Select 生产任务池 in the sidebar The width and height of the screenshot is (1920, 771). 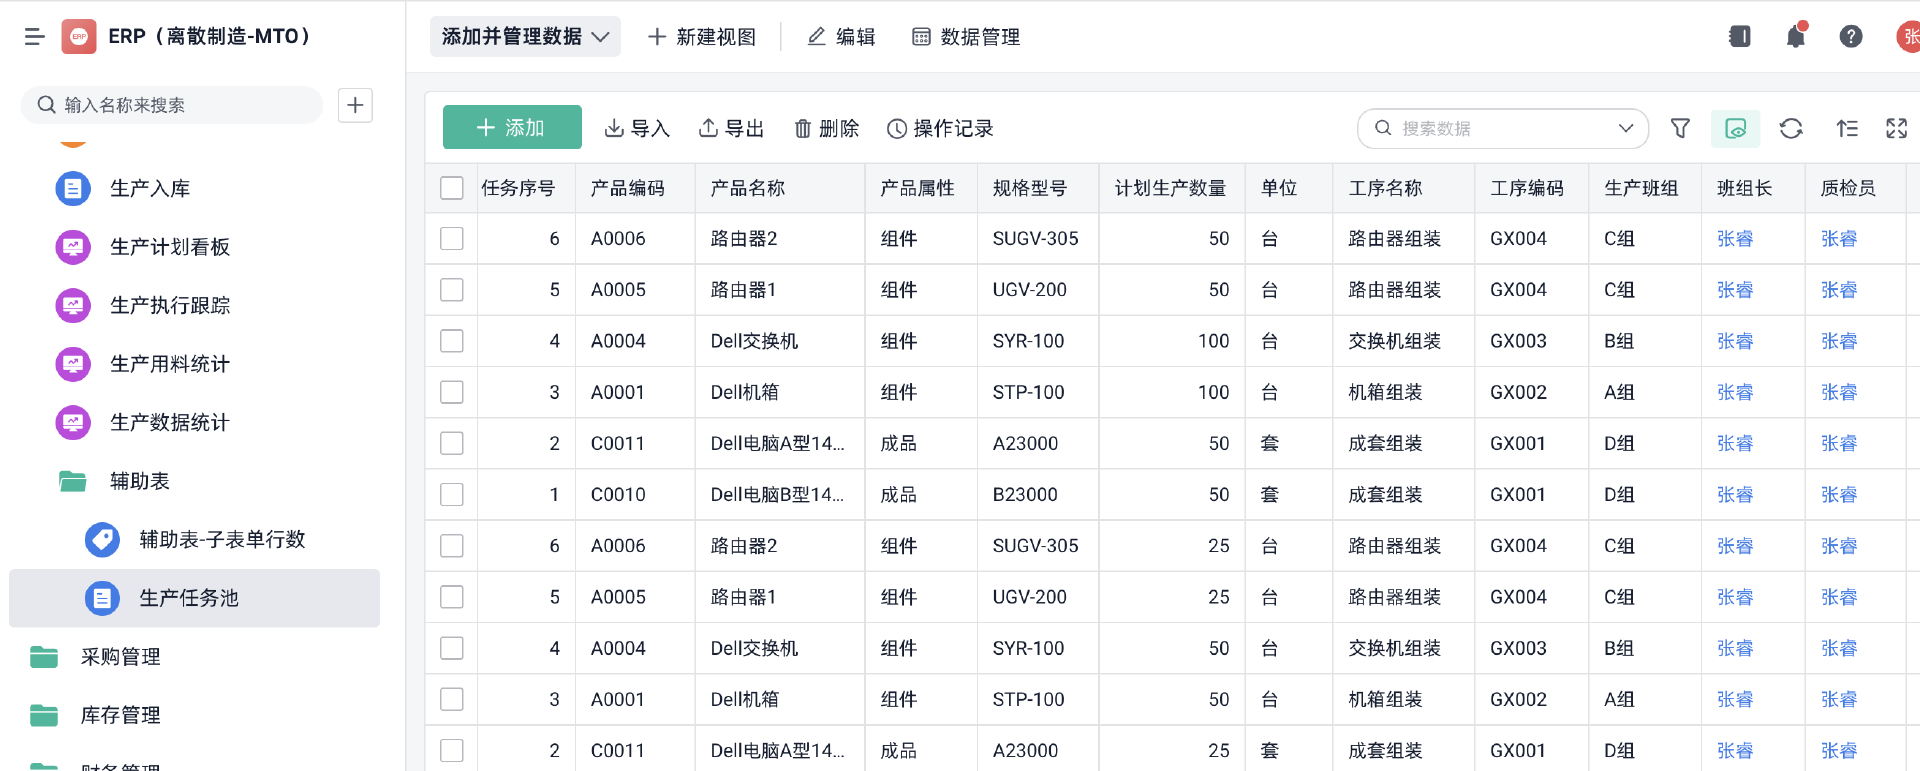pos(194,598)
